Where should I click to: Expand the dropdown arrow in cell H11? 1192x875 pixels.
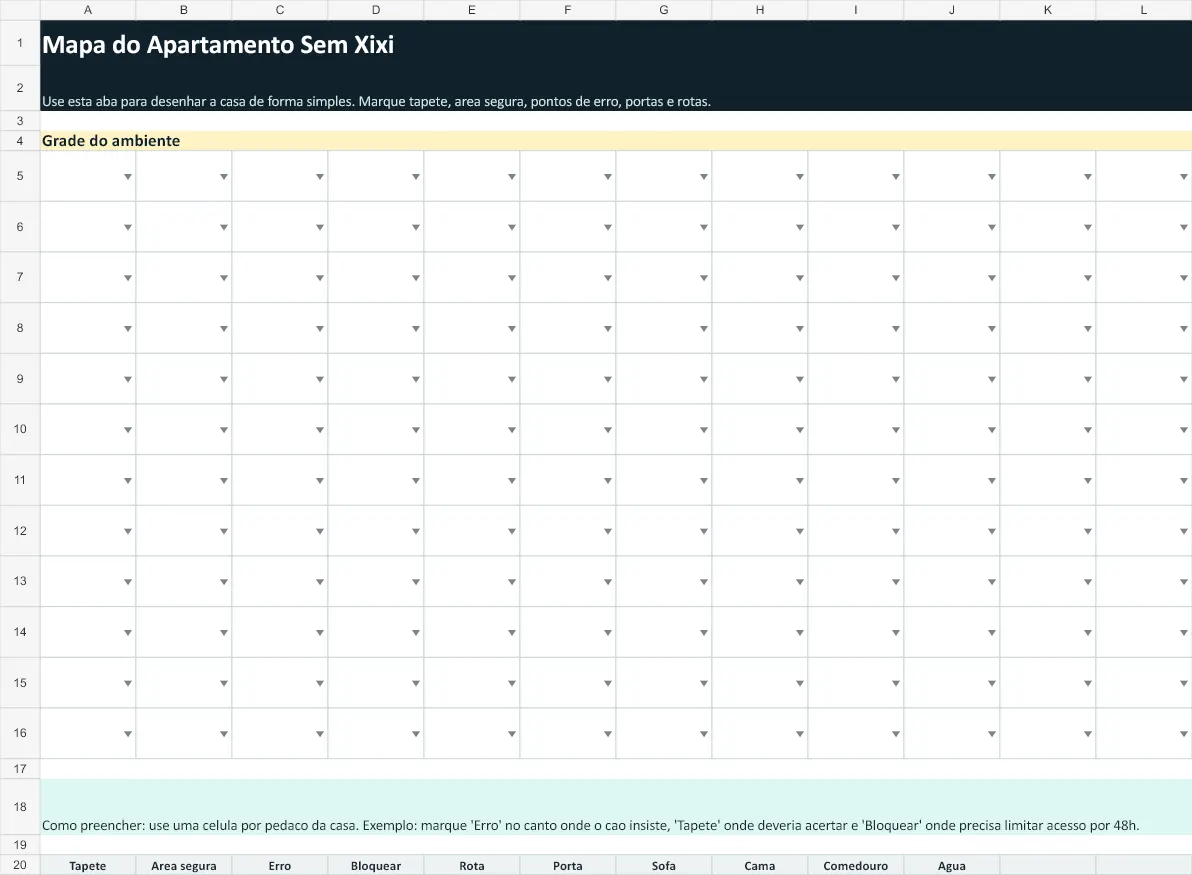coord(800,480)
